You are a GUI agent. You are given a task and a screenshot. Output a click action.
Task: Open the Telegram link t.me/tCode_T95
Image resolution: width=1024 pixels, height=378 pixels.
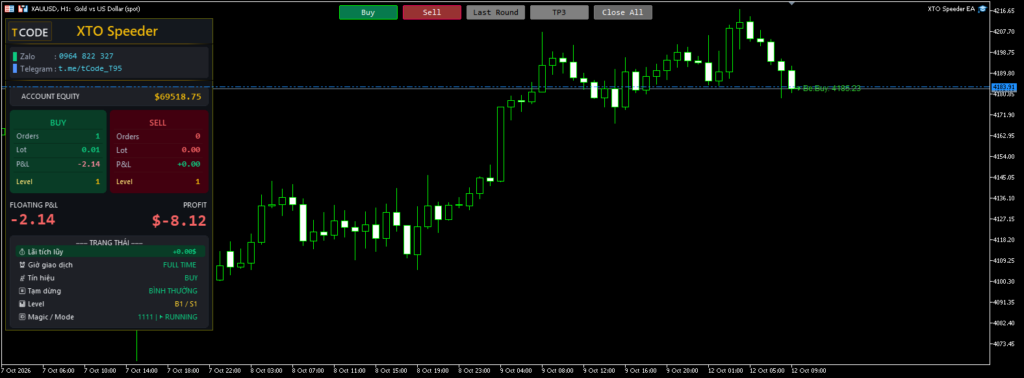point(90,68)
